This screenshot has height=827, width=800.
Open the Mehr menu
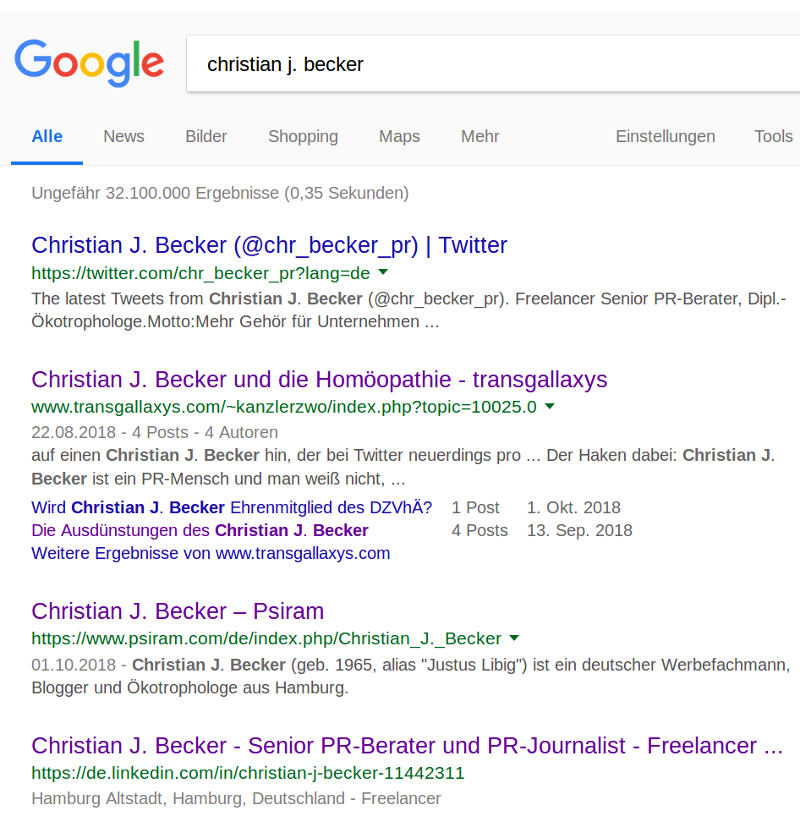[480, 136]
